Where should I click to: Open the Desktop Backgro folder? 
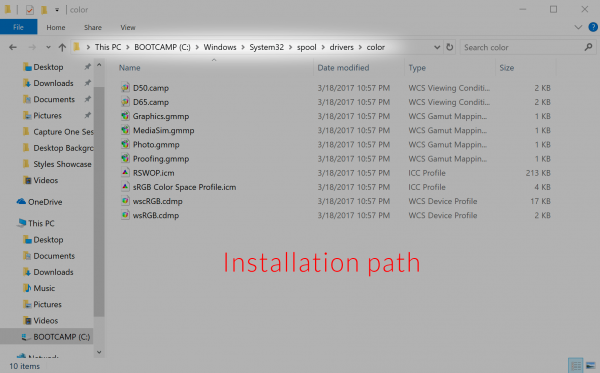[x=63, y=148]
